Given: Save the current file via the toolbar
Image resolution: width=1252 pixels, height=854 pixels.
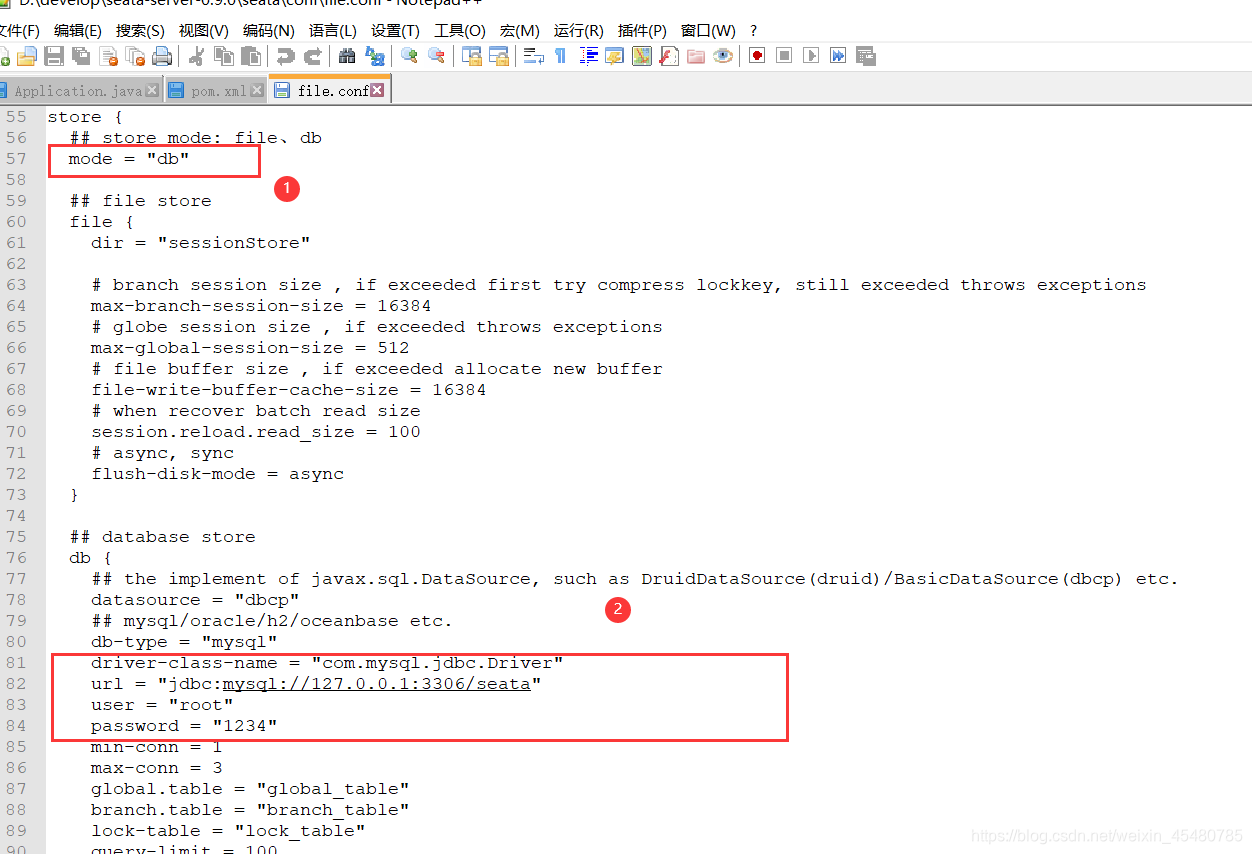Looking at the screenshot, I should [x=54, y=56].
